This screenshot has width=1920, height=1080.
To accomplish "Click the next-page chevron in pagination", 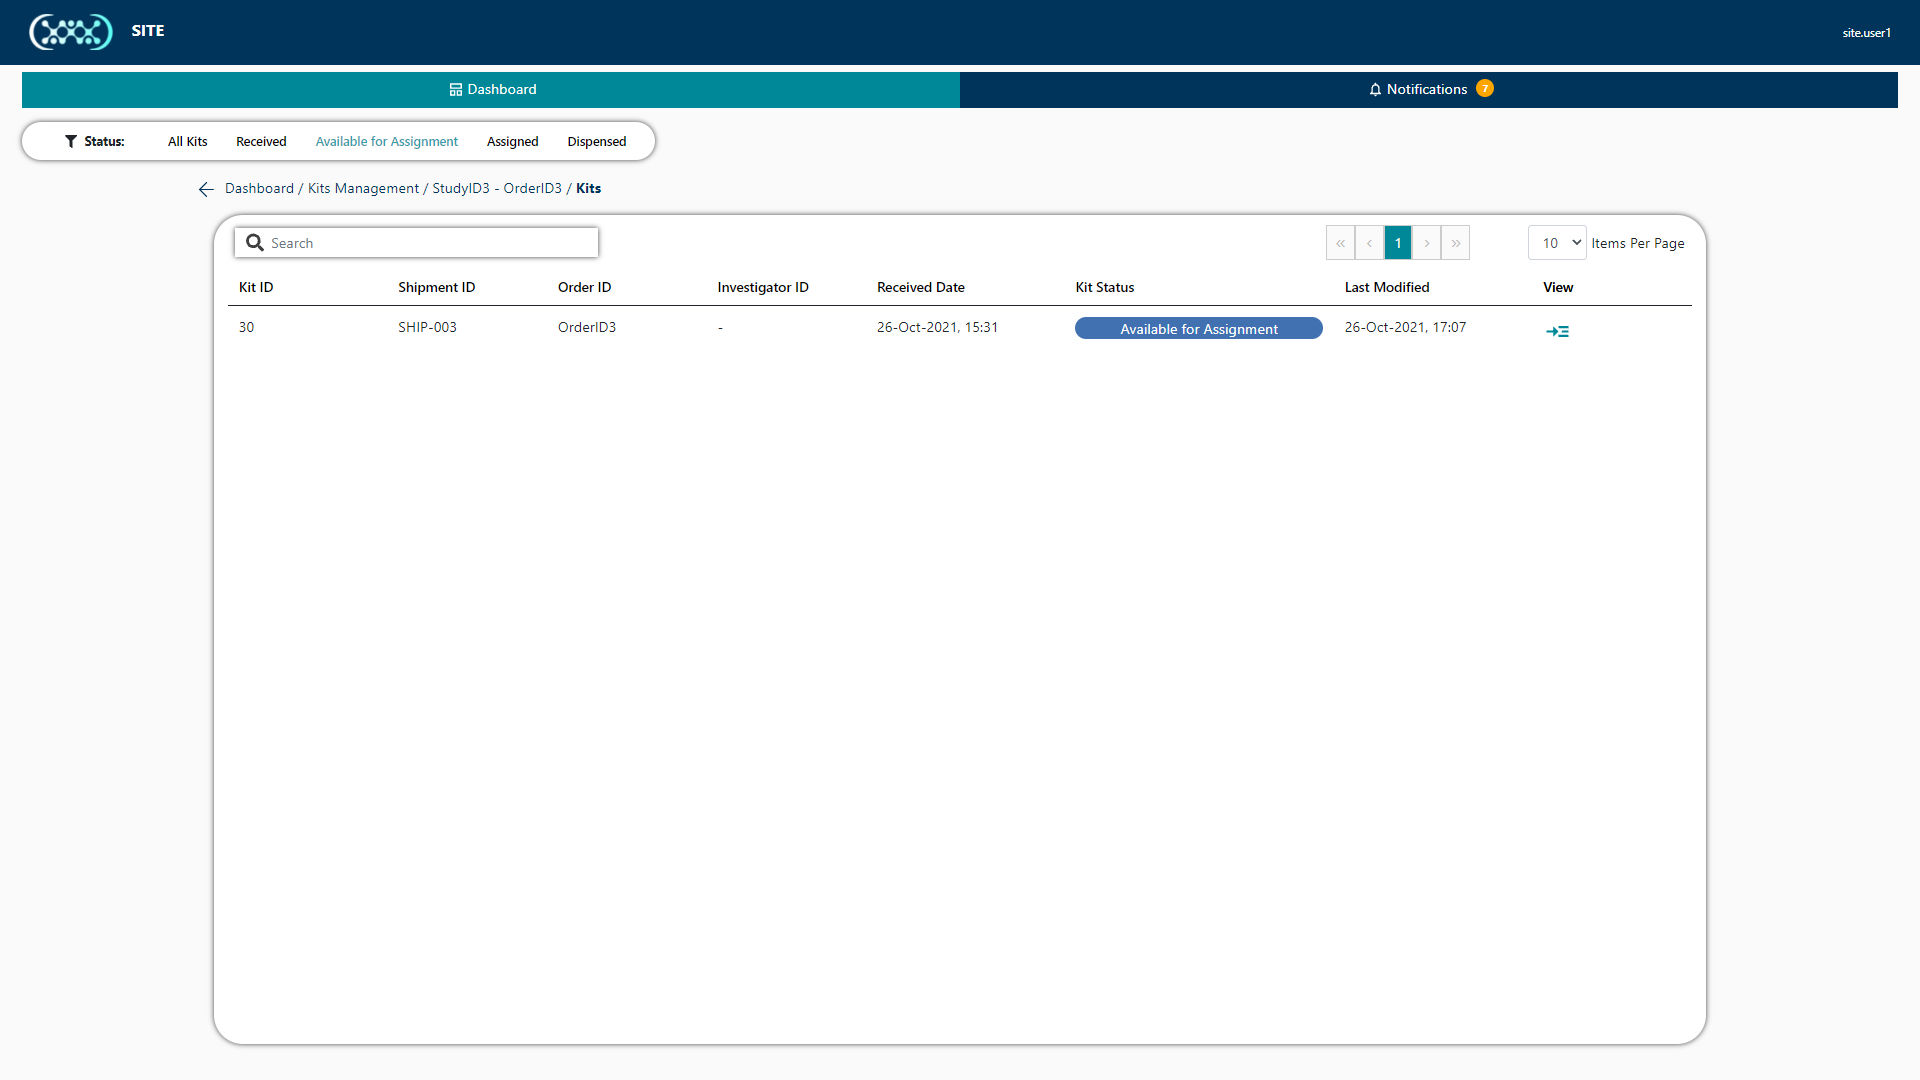I will coord(1426,242).
